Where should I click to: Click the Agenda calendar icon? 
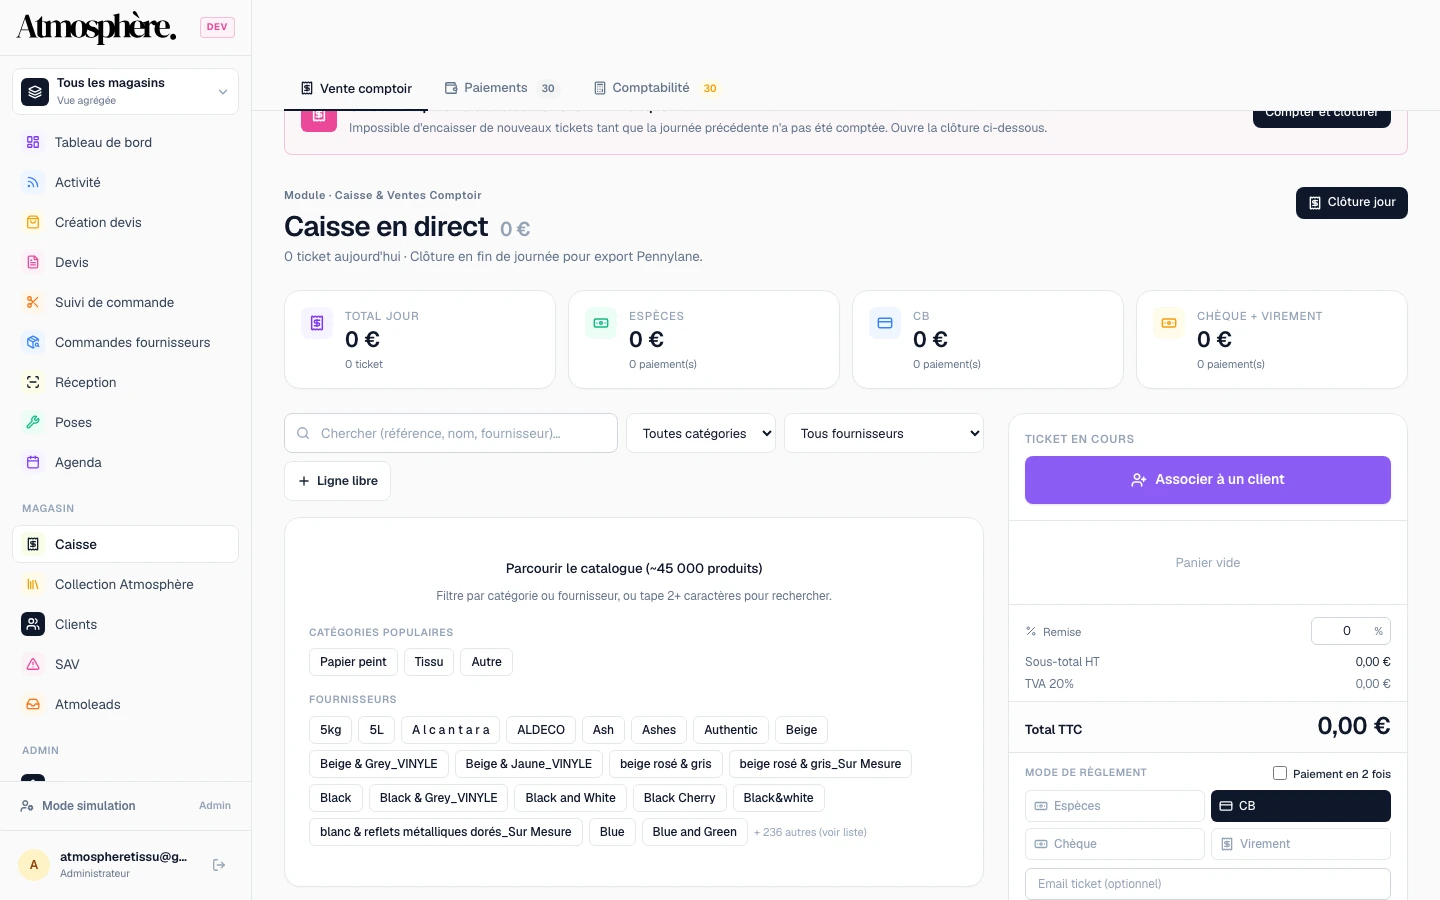[33, 462]
